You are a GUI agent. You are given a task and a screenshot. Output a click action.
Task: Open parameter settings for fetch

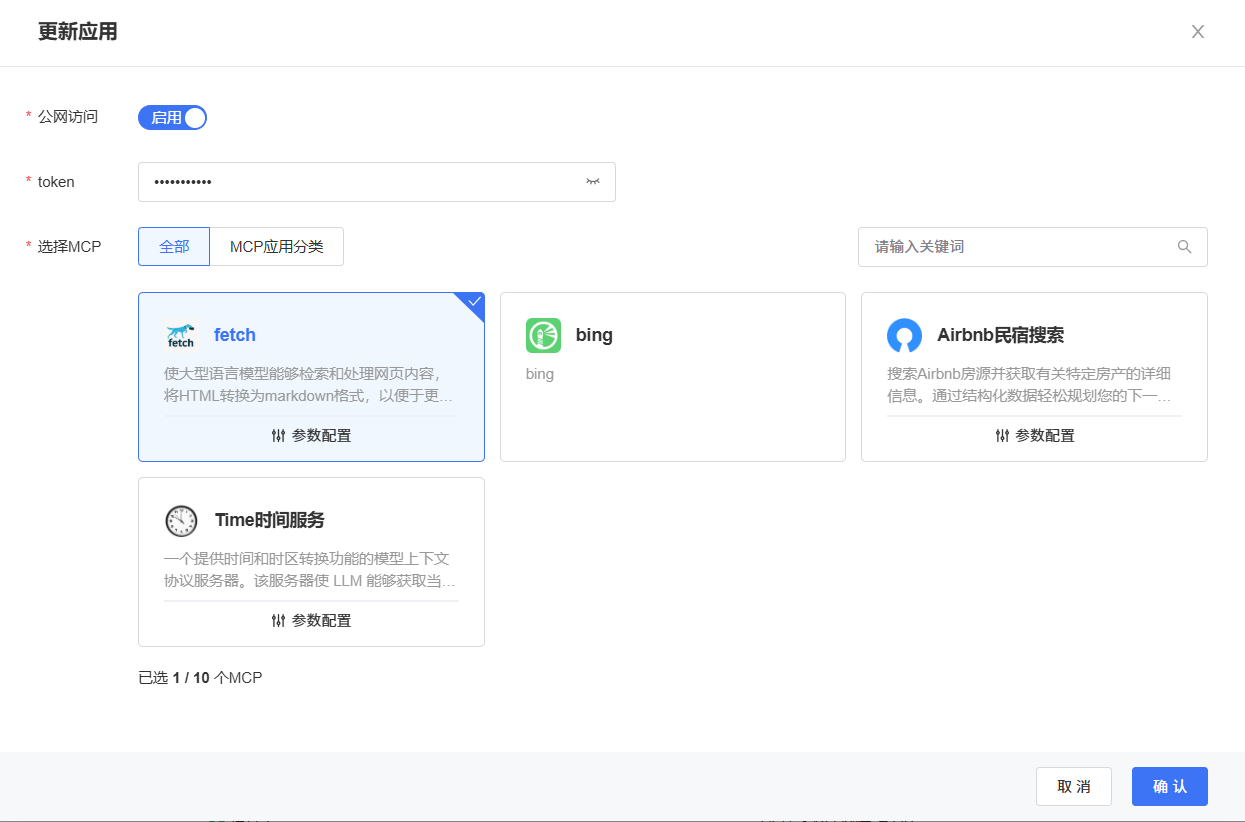click(311, 436)
